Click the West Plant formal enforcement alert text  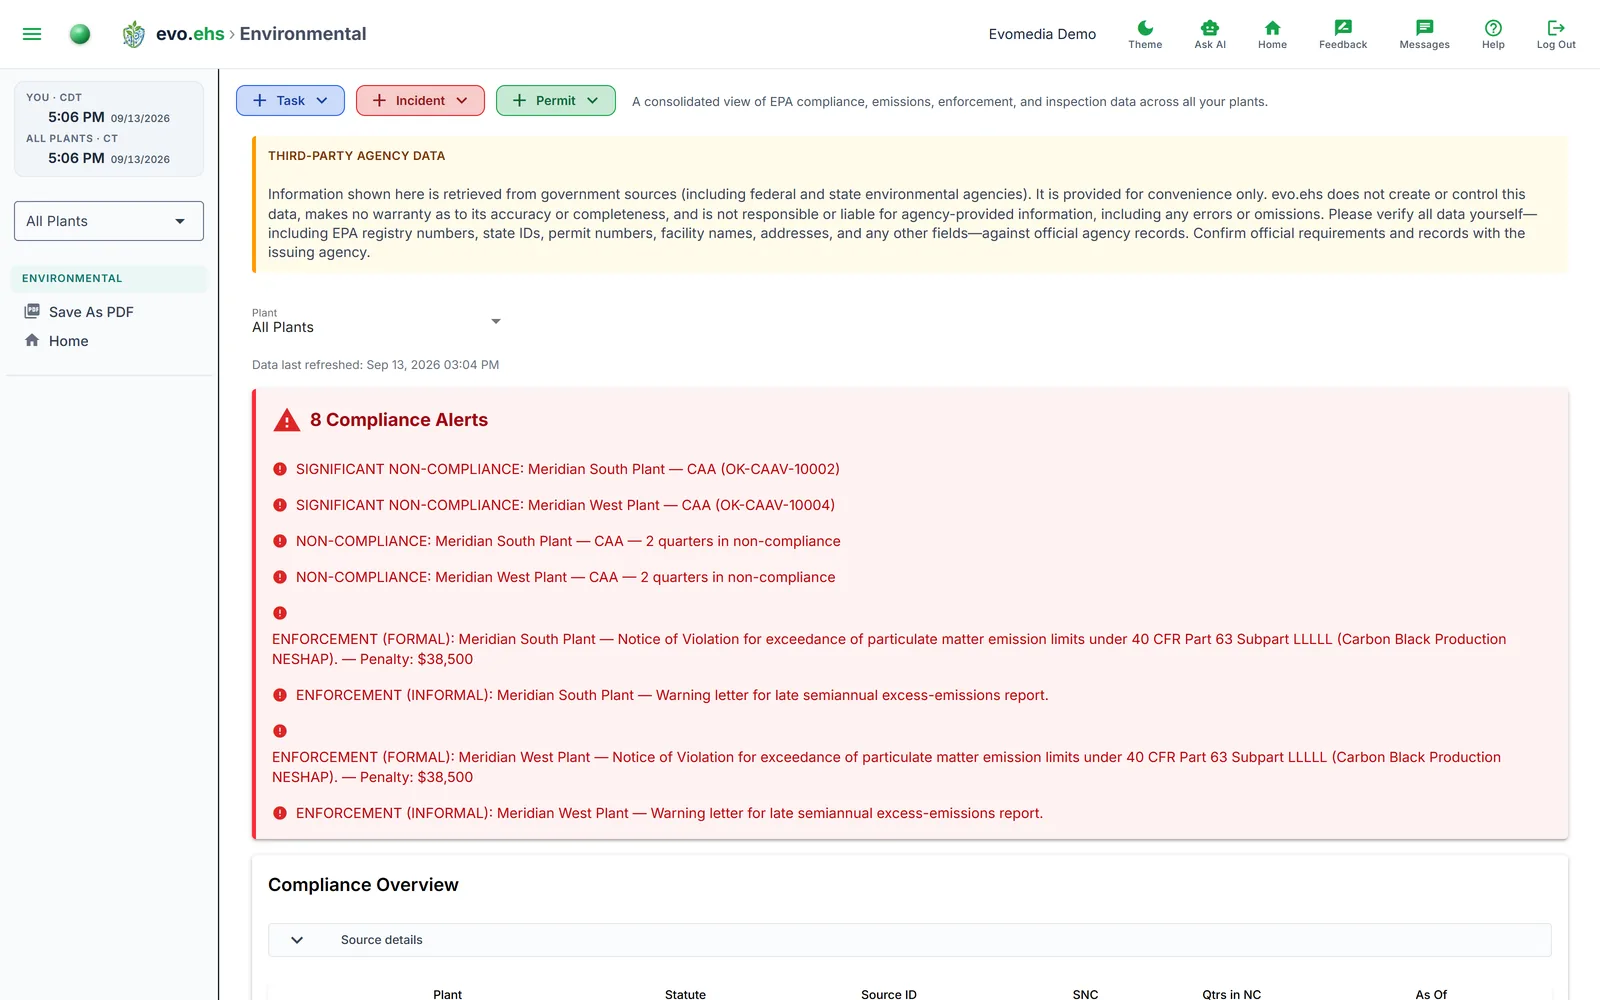click(x=886, y=767)
